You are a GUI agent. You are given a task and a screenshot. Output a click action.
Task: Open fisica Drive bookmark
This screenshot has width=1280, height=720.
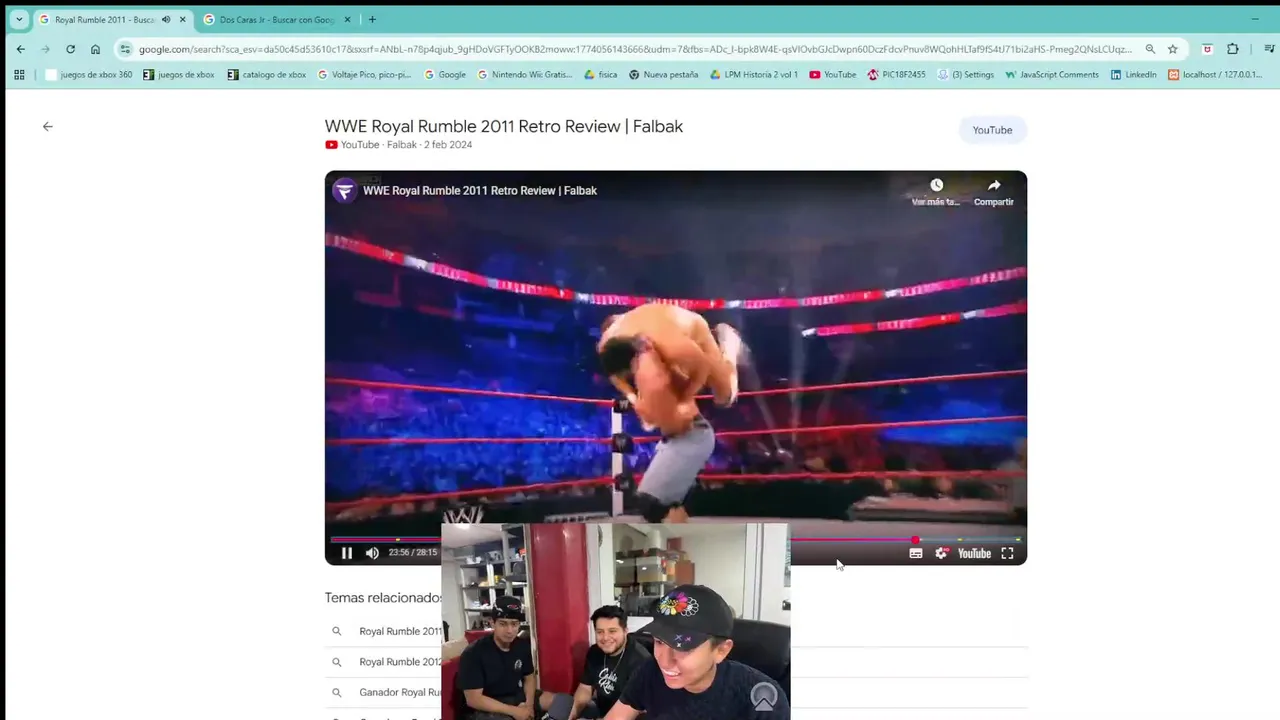coord(601,74)
